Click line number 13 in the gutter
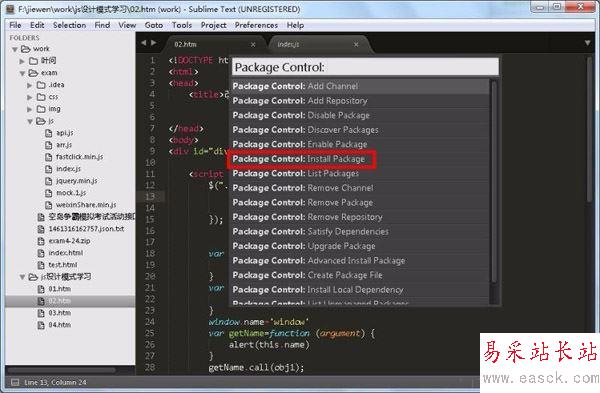This screenshot has width=600, height=393. tap(150, 196)
